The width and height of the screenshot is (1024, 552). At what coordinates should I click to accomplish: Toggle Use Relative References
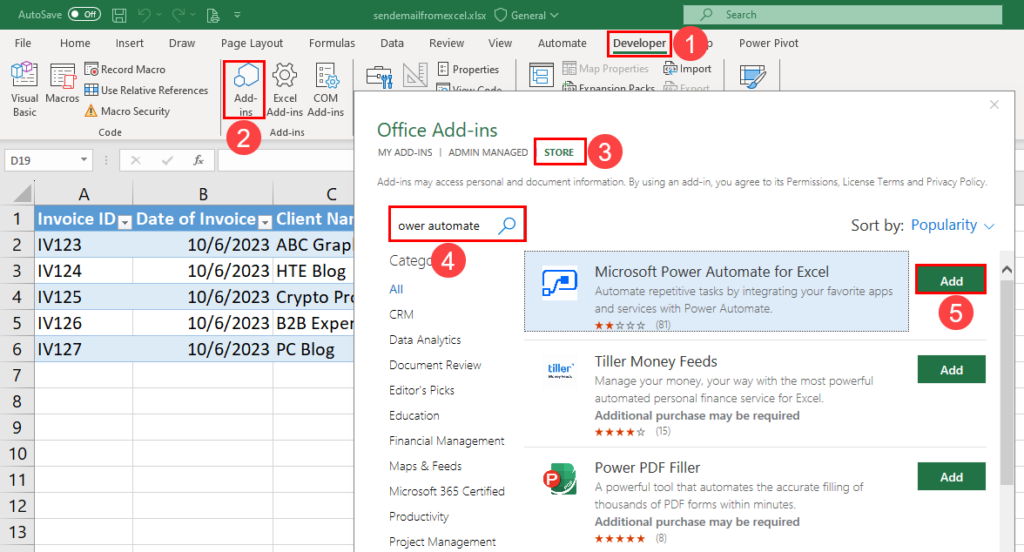(x=146, y=90)
